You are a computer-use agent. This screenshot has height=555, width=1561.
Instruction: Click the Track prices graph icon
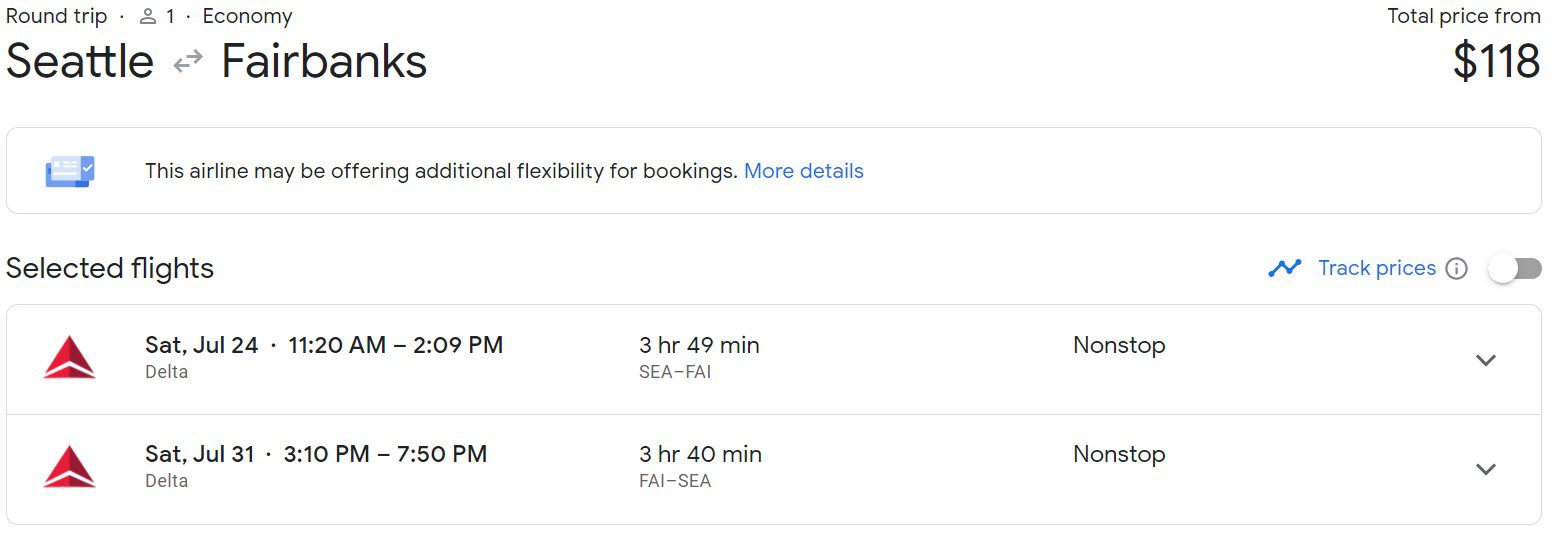coord(1284,268)
